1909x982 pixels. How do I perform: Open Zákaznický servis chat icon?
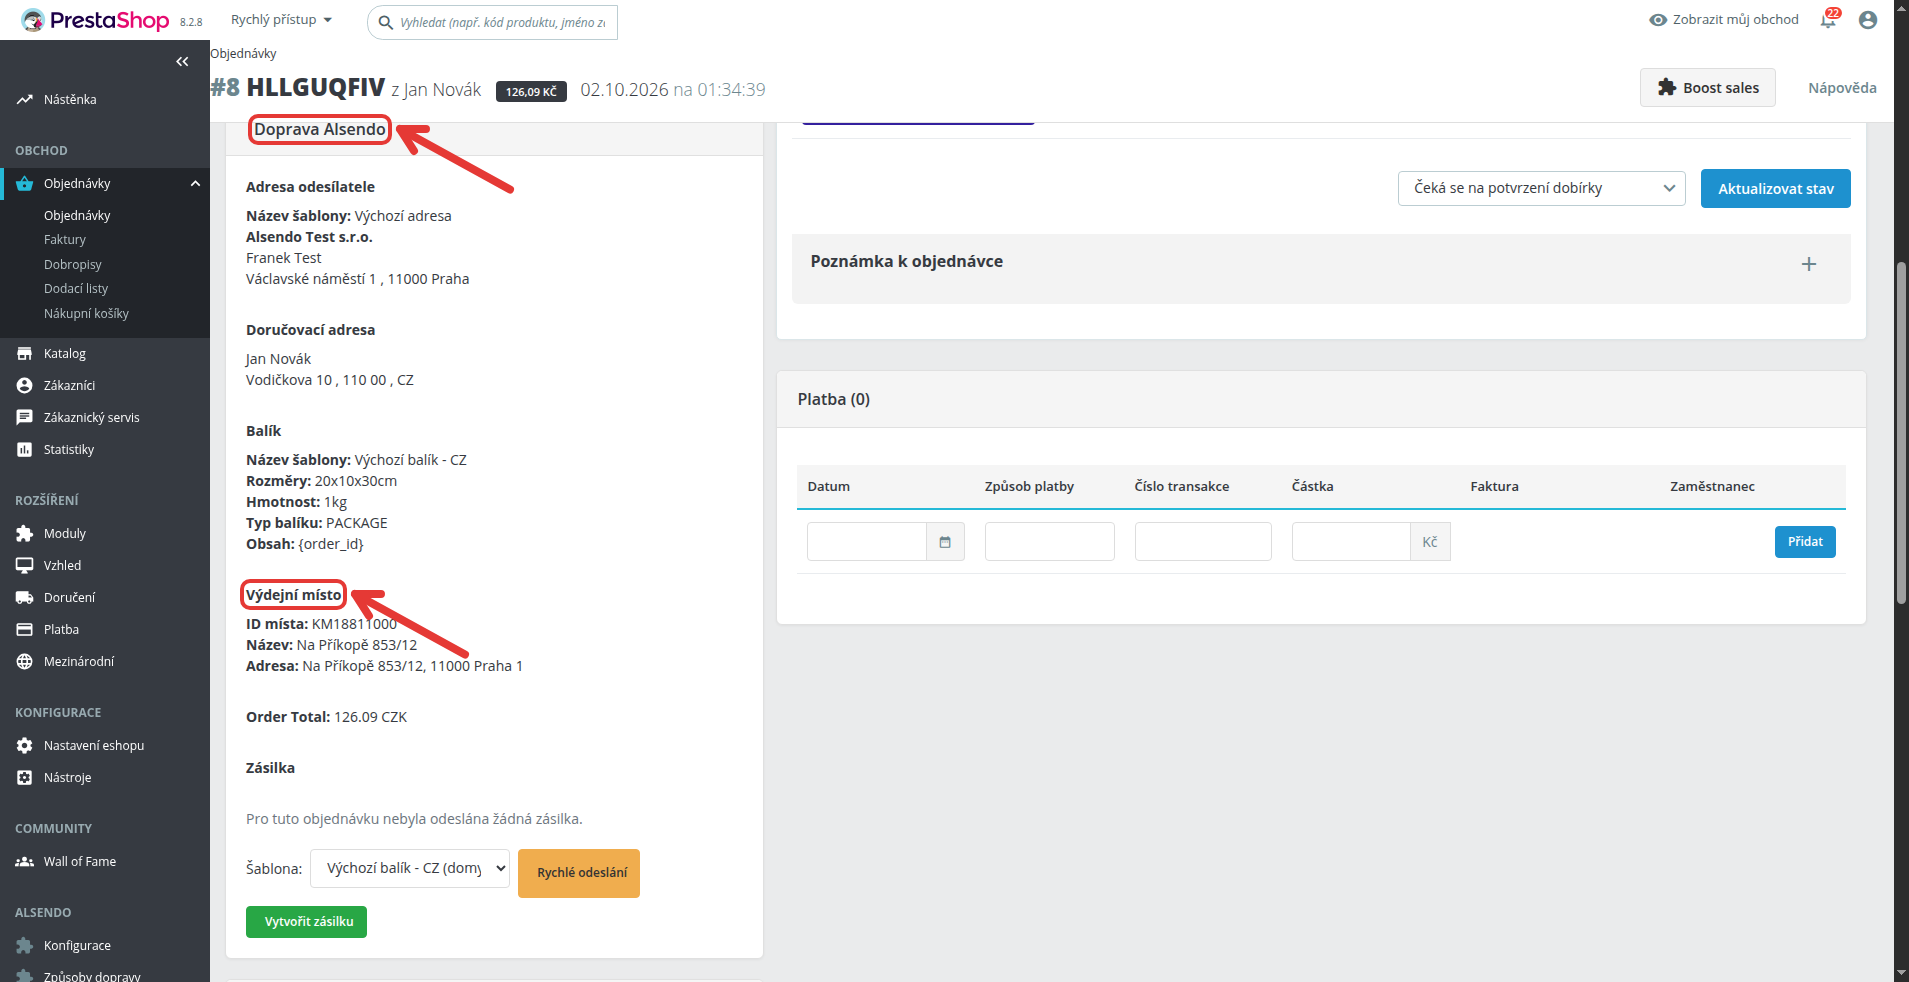(x=24, y=418)
